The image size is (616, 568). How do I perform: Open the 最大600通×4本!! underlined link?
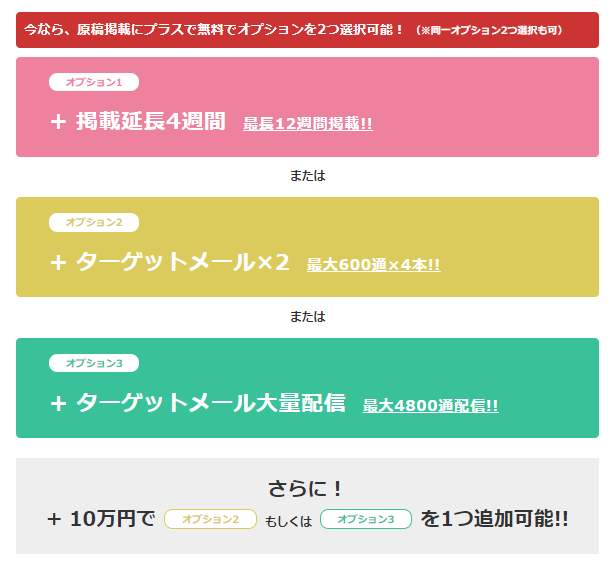click(x=373, y=264)
